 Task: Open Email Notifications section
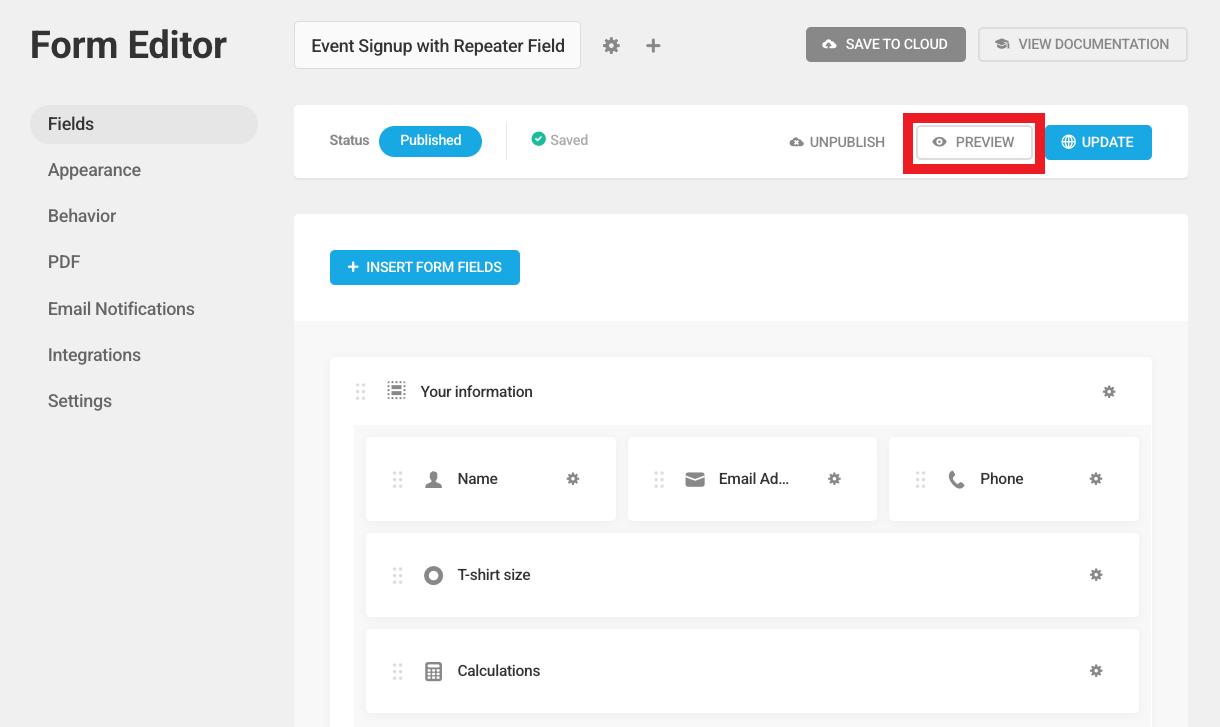point(121,309)
